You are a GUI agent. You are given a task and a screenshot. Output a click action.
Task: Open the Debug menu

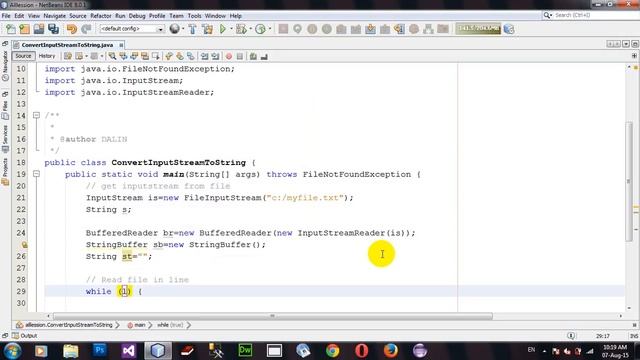137,16
